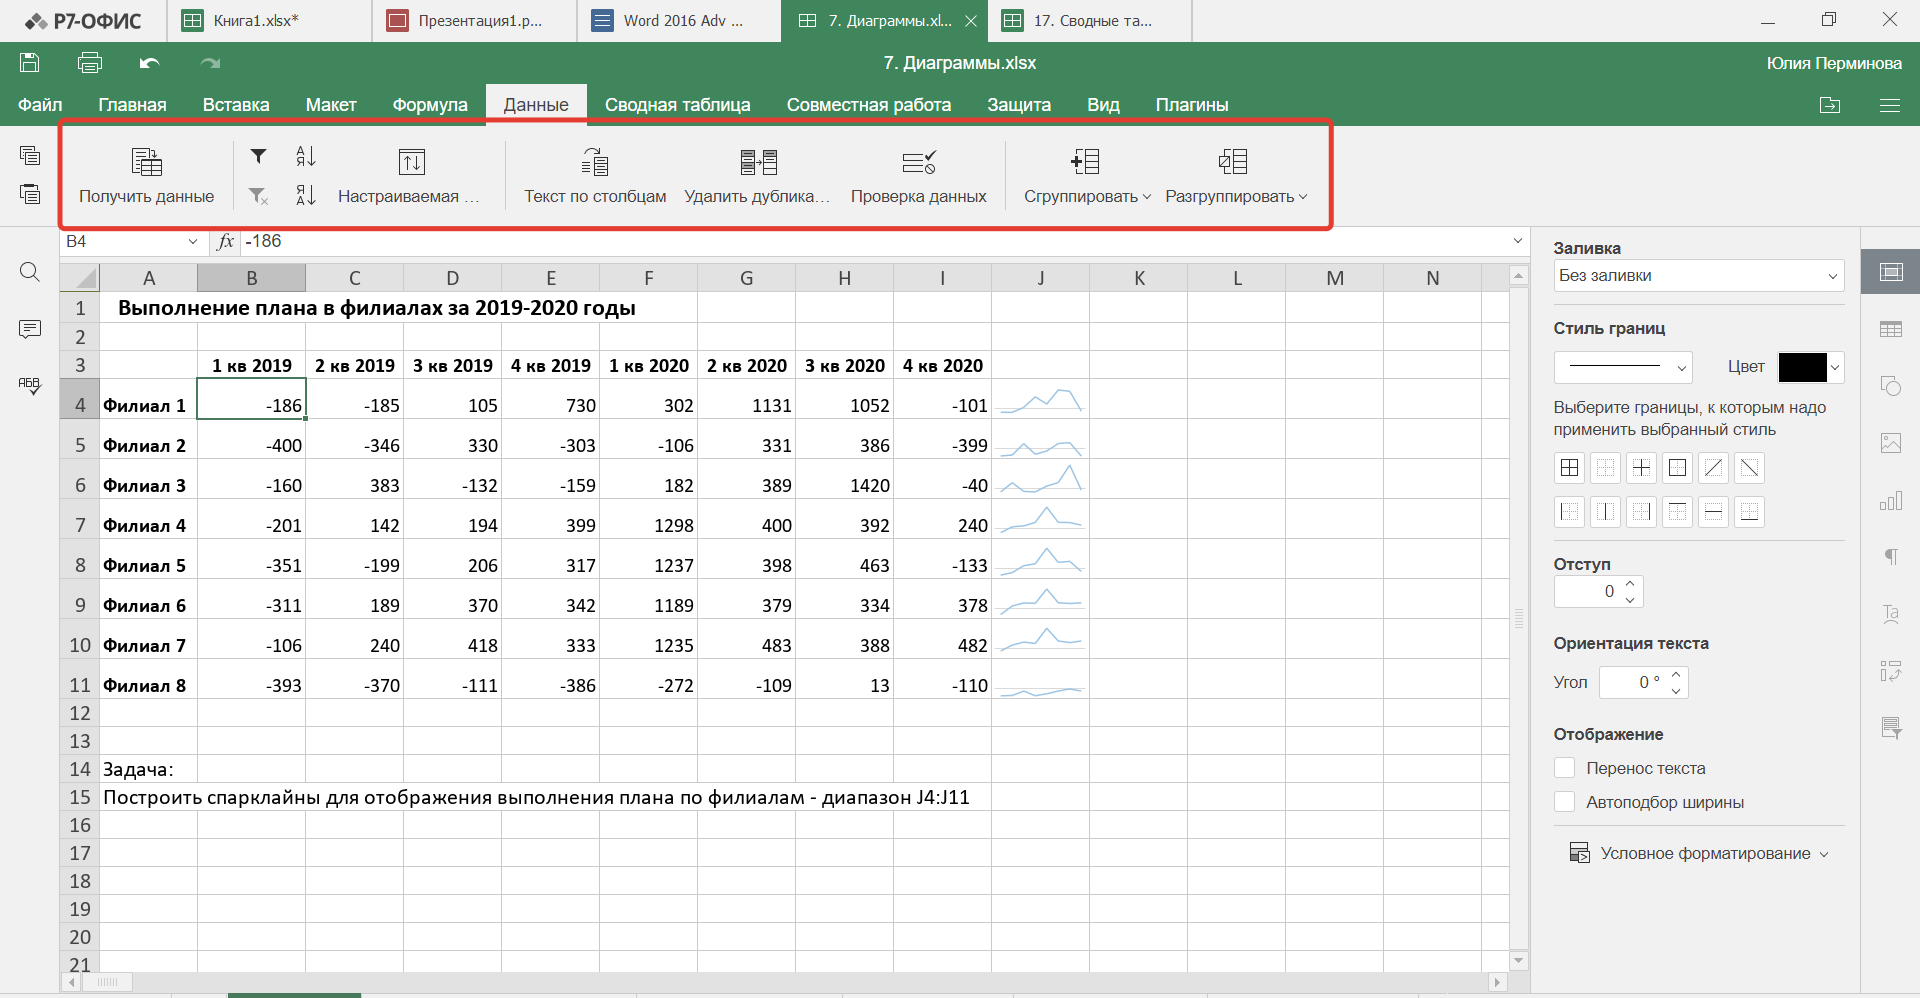Screen dimensions: 1920x998
Task: Click the black border color swatch
Action: click(1802, 367)
